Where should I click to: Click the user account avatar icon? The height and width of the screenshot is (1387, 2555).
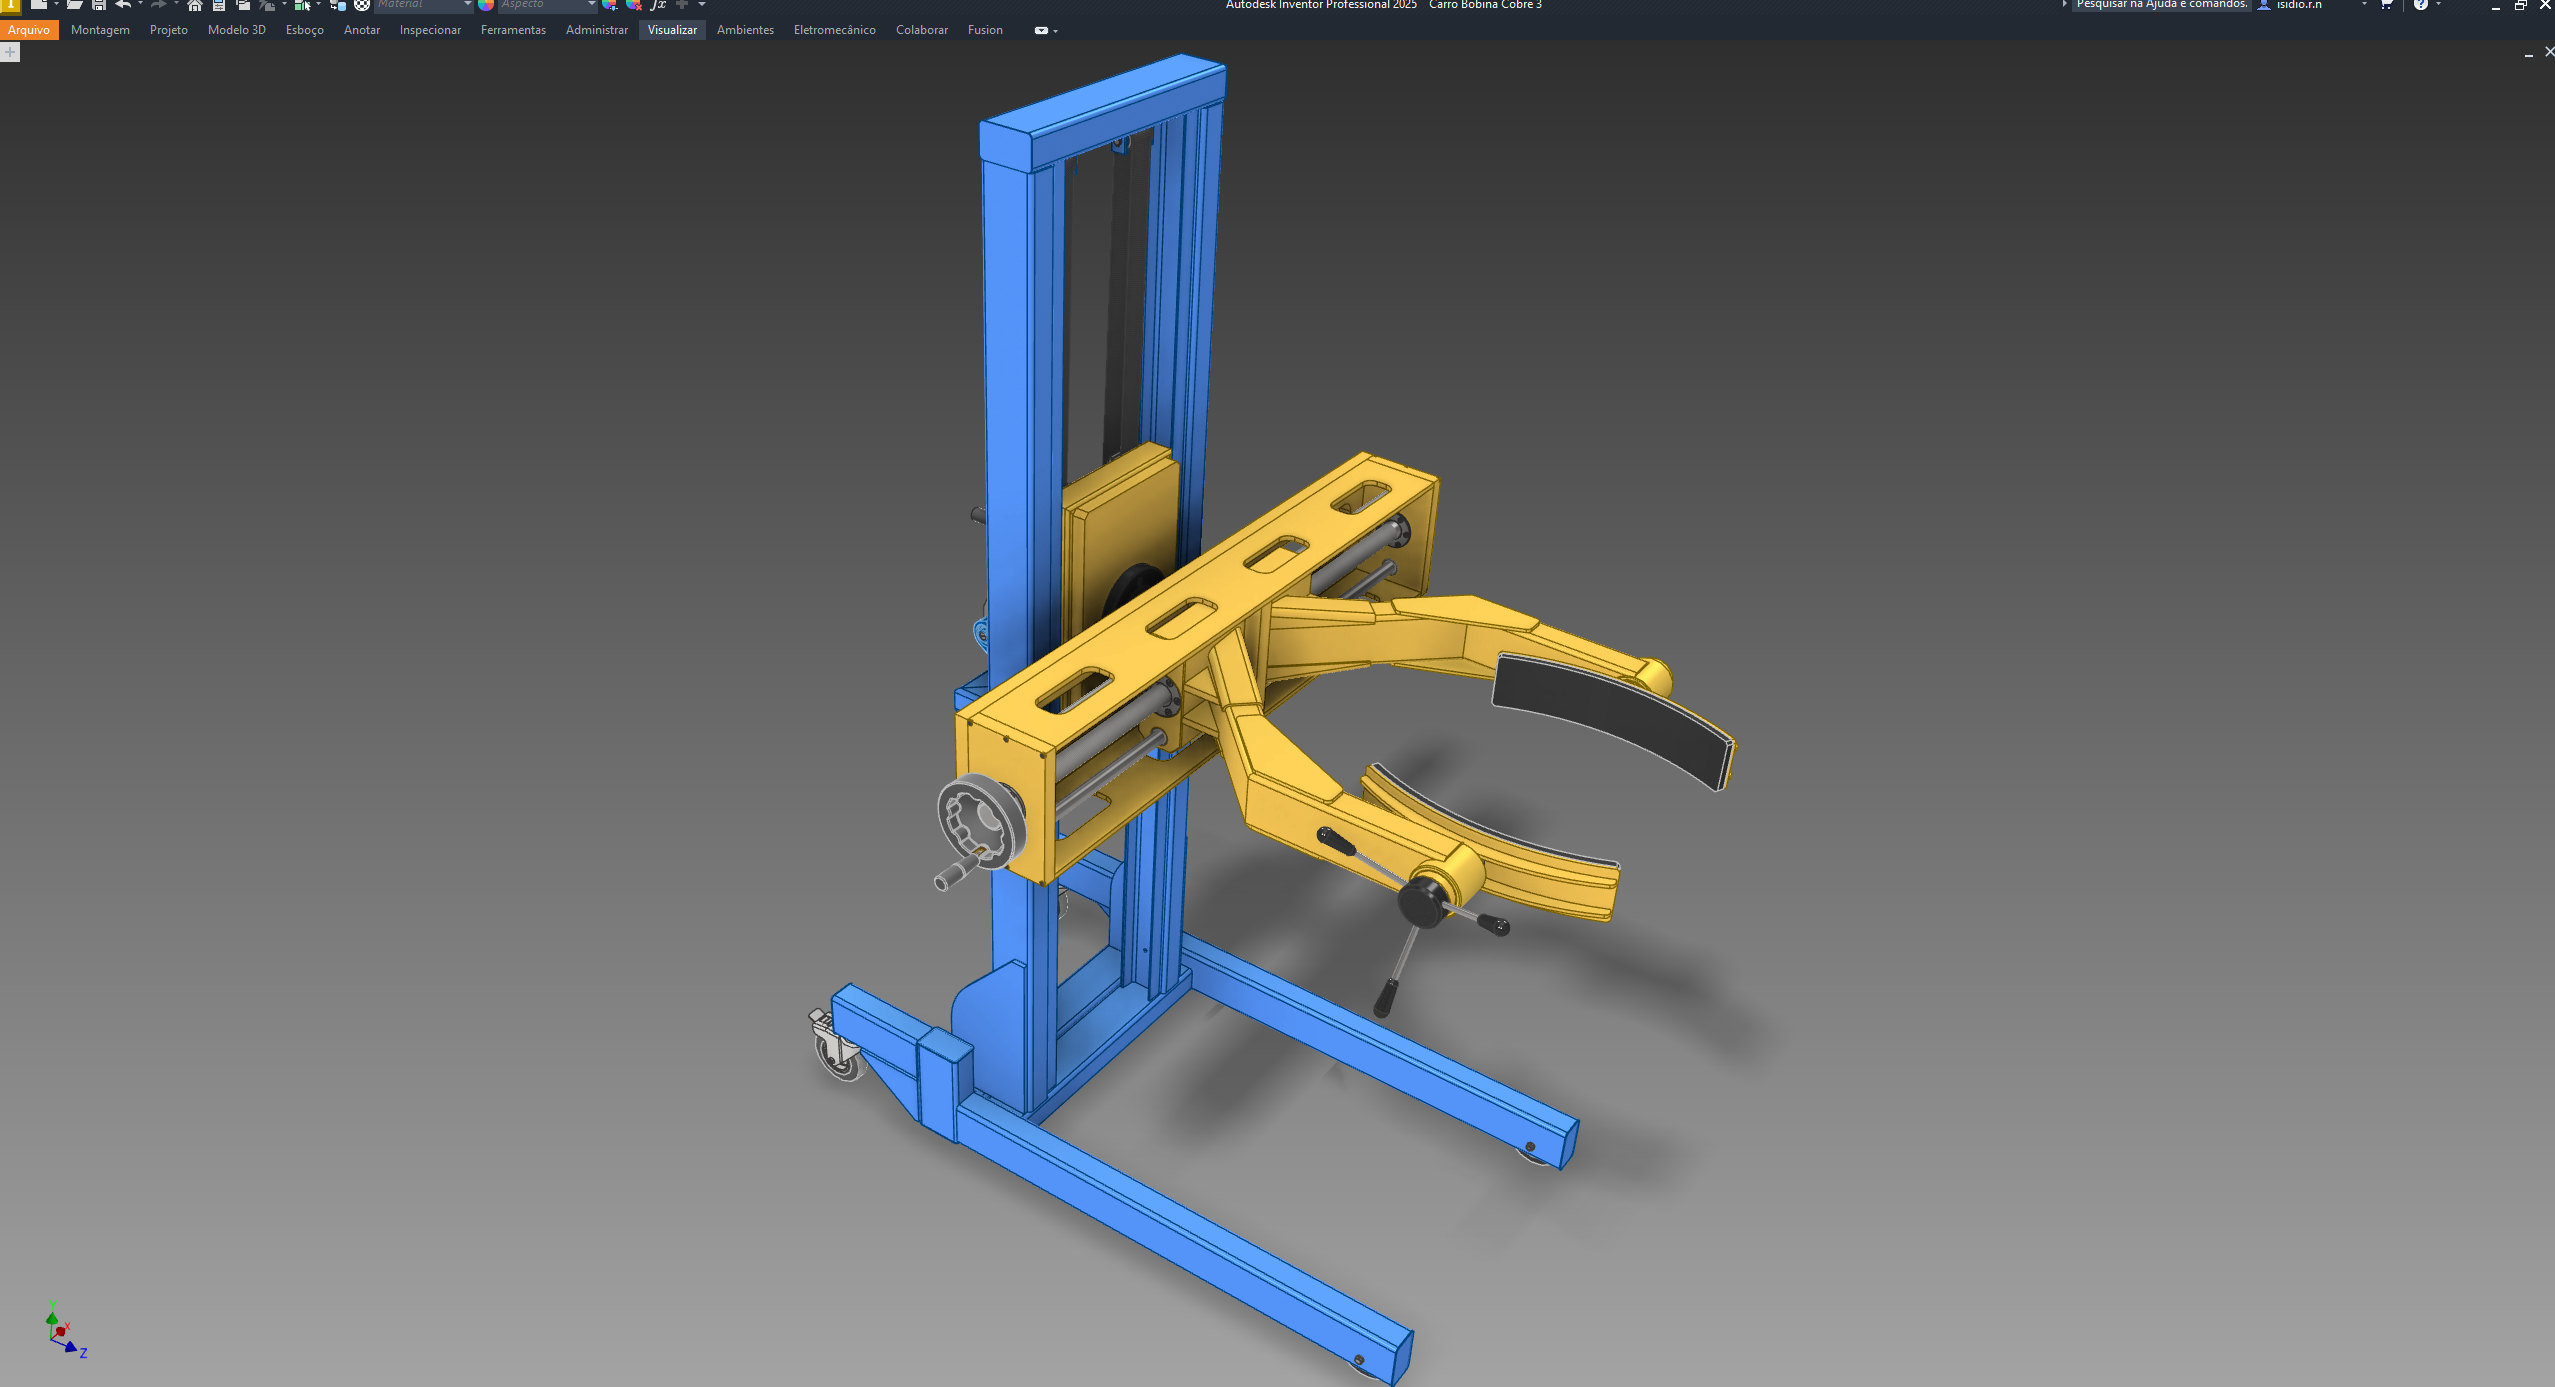coord(2264,5)
